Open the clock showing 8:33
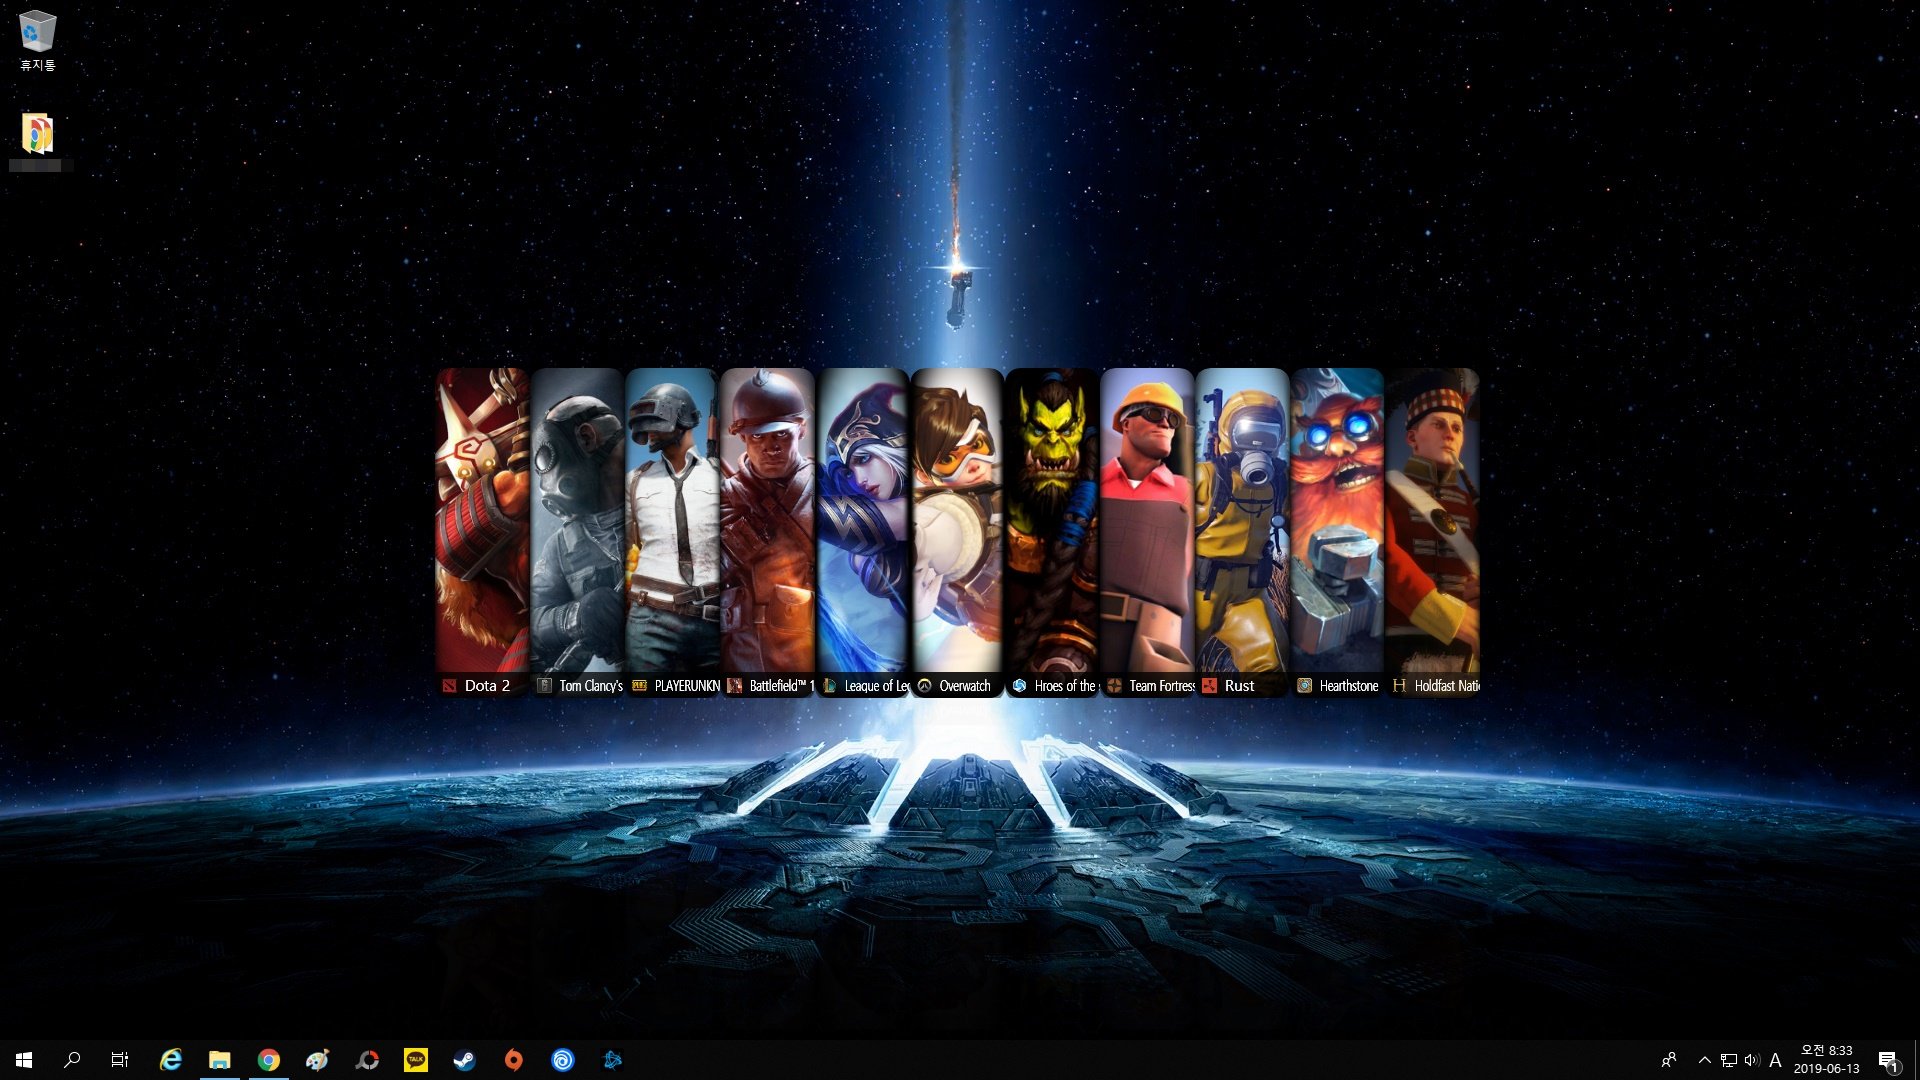Screen dimensions: 1920x1080 [x=1827, y=1060]
